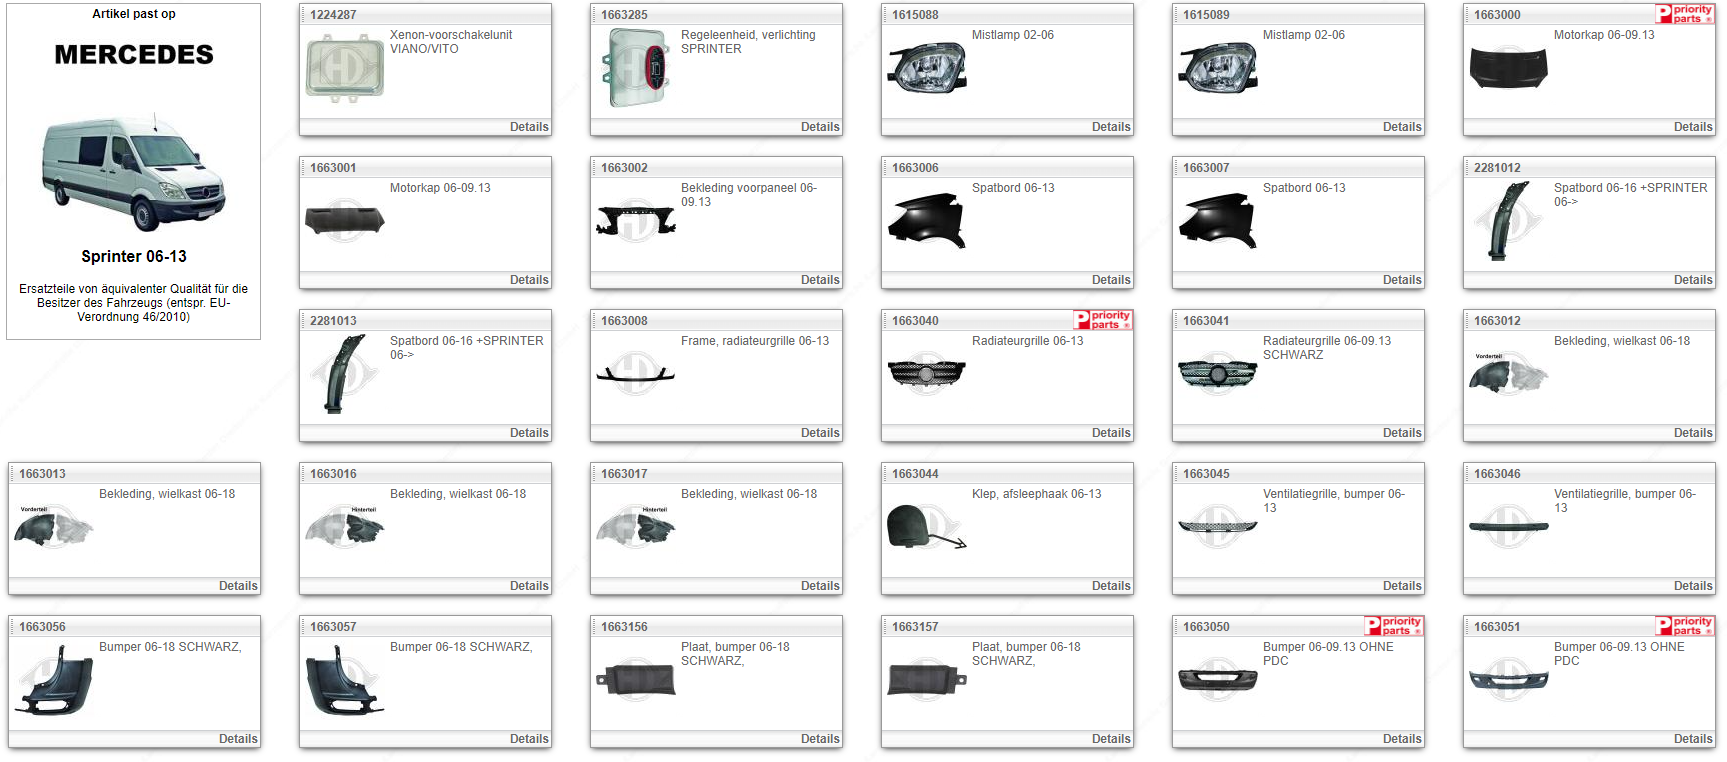
Task: Show Details for wielkast 1663017
Action: point(820,586)
